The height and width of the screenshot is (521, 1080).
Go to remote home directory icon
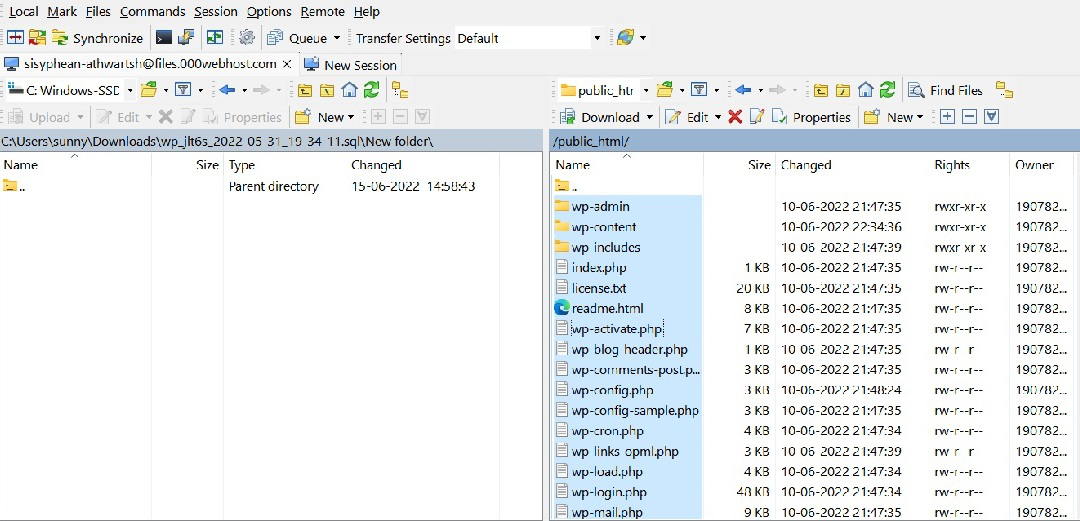click(x=866, y=90)
